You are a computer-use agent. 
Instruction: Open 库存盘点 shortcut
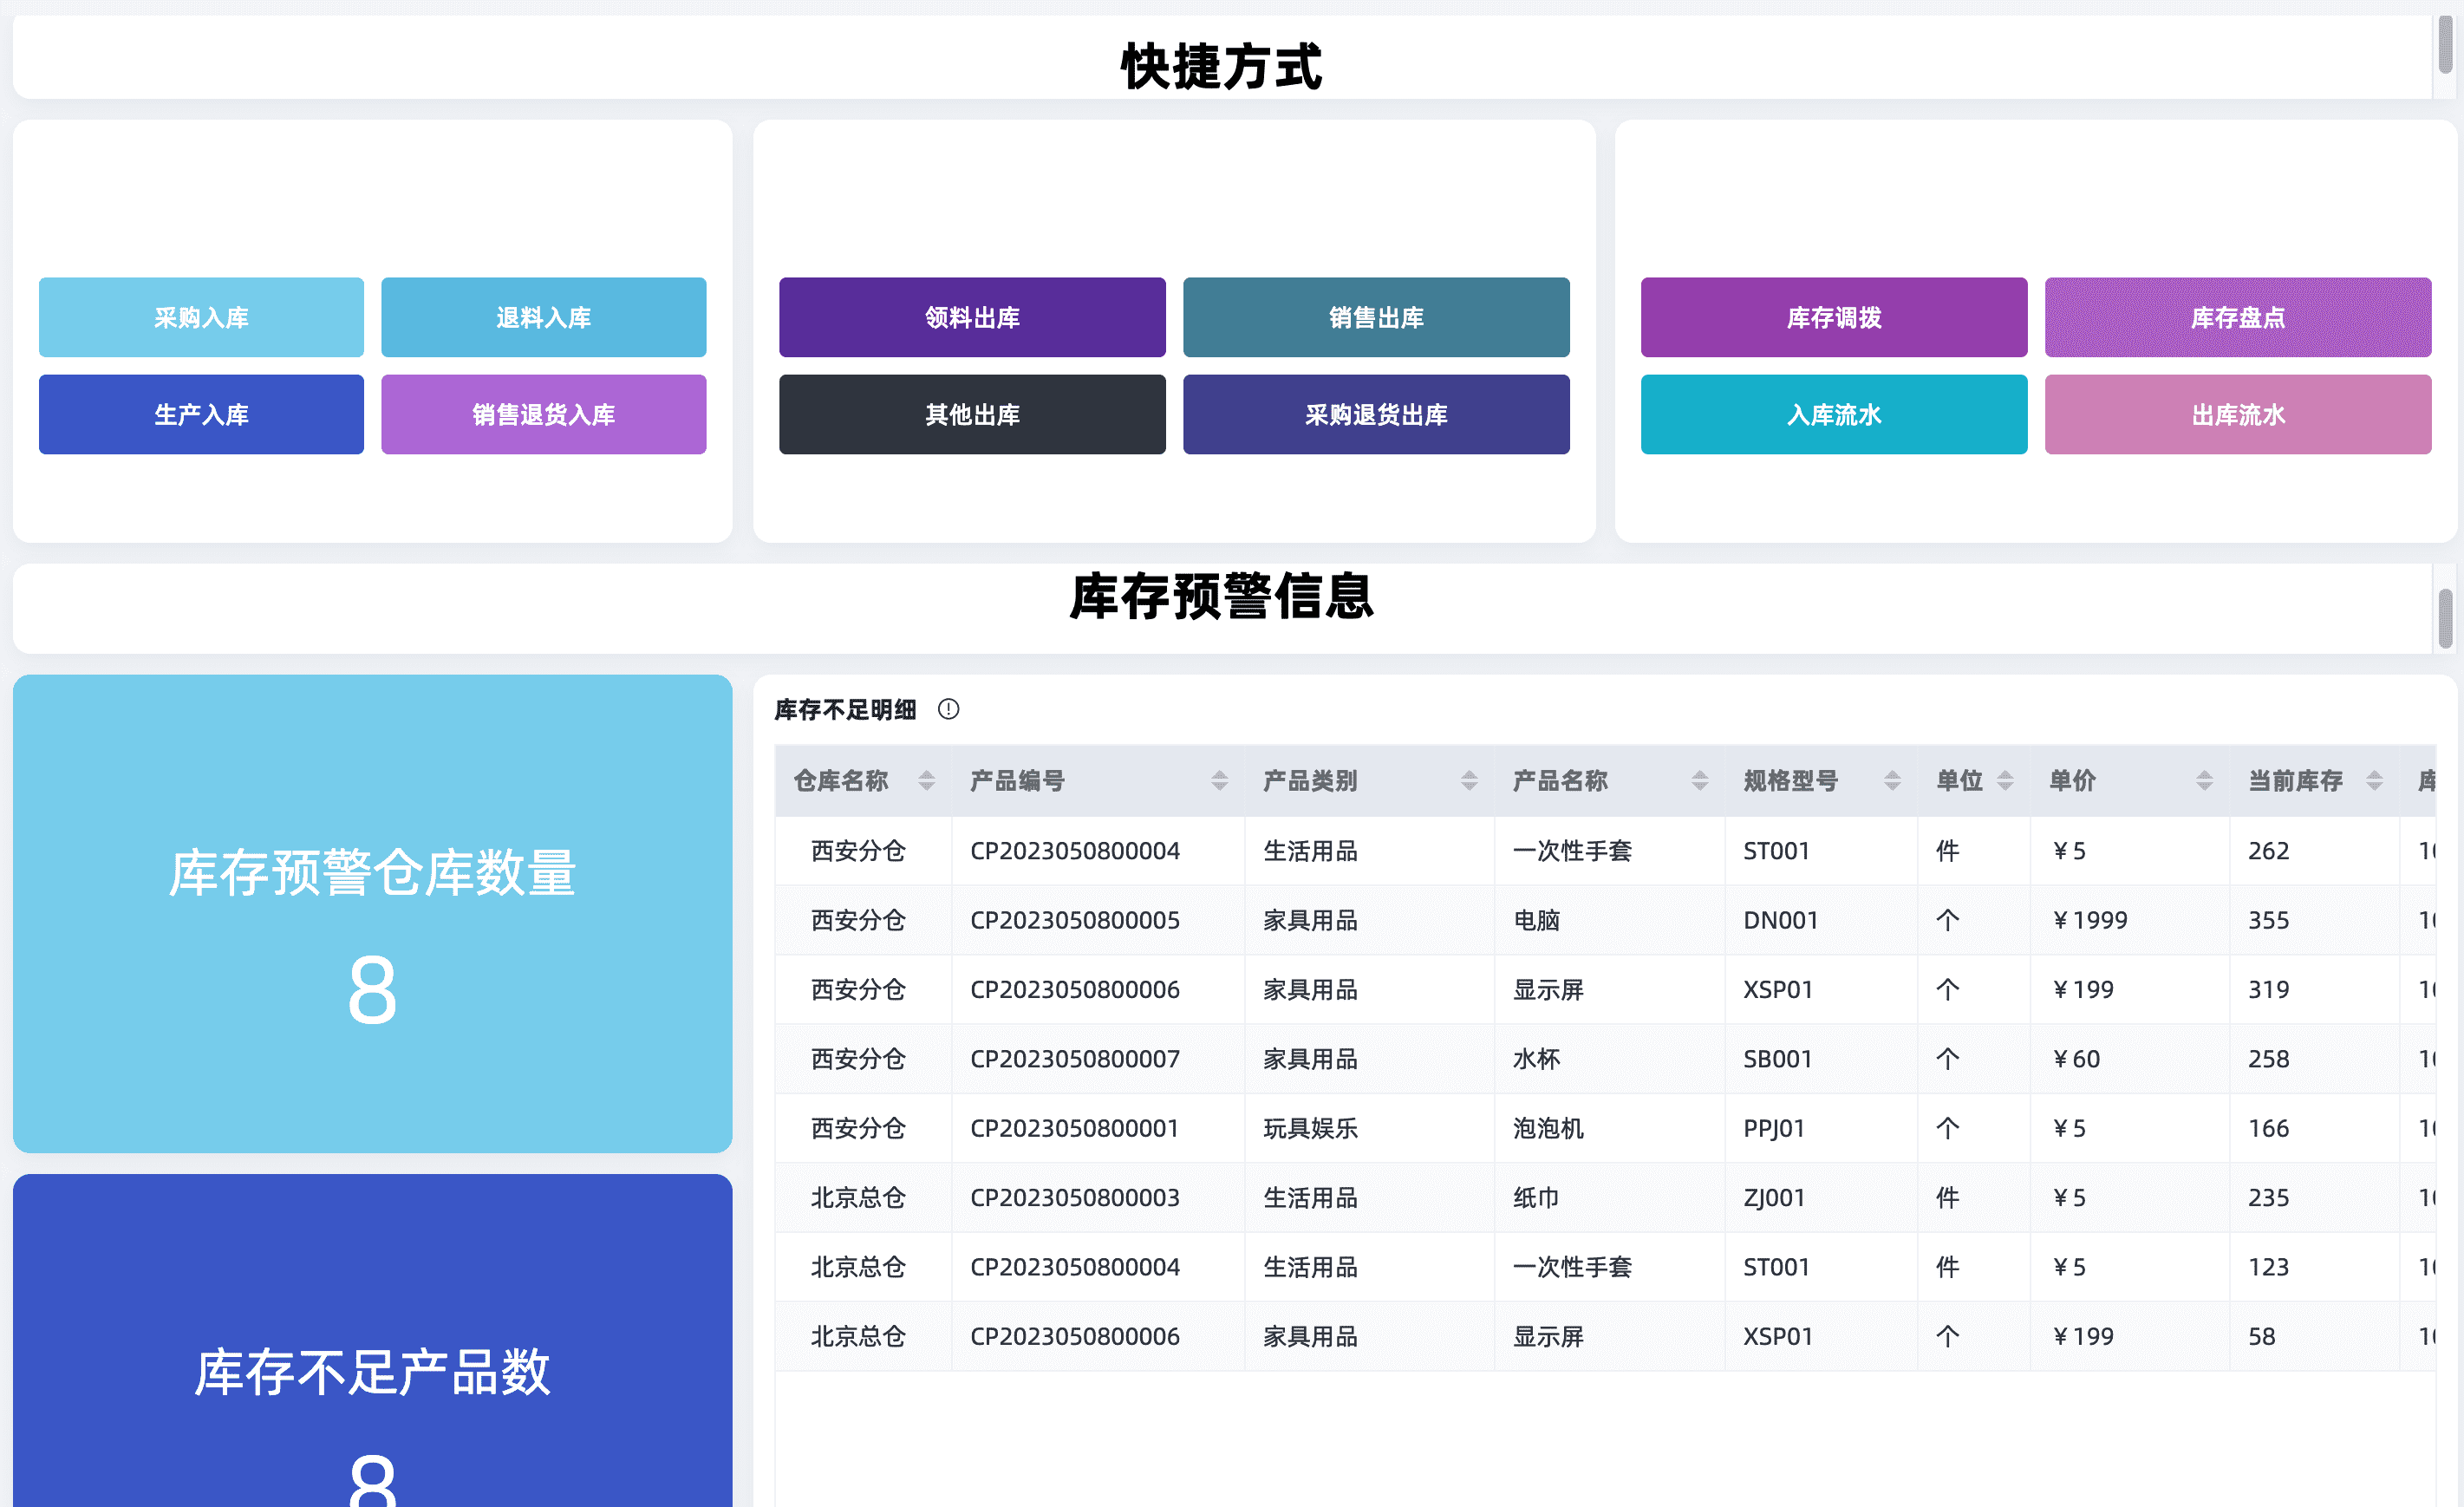point(2237,317)
